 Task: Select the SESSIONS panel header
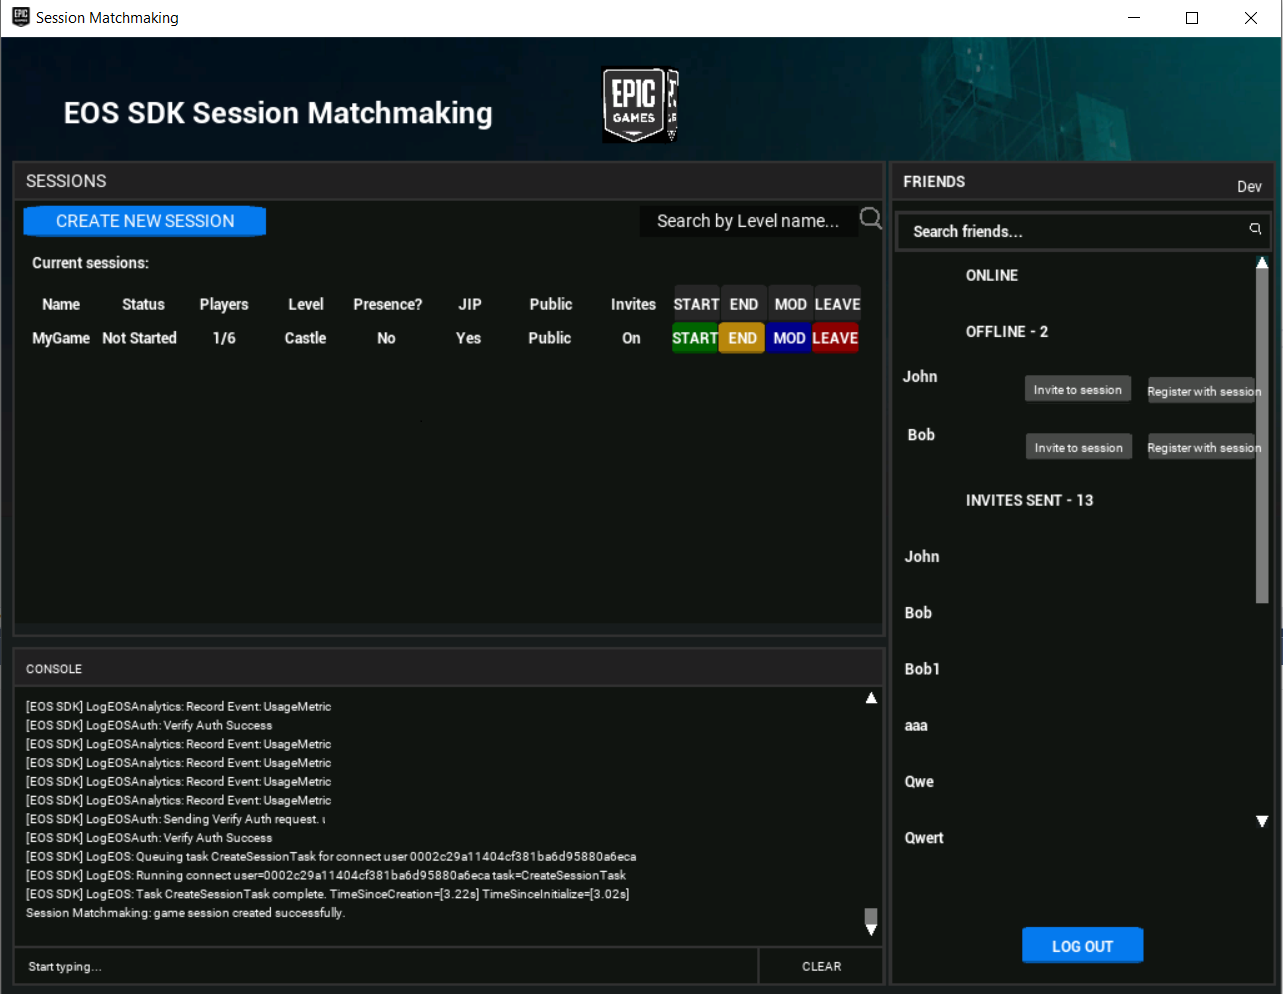point(66,181)
